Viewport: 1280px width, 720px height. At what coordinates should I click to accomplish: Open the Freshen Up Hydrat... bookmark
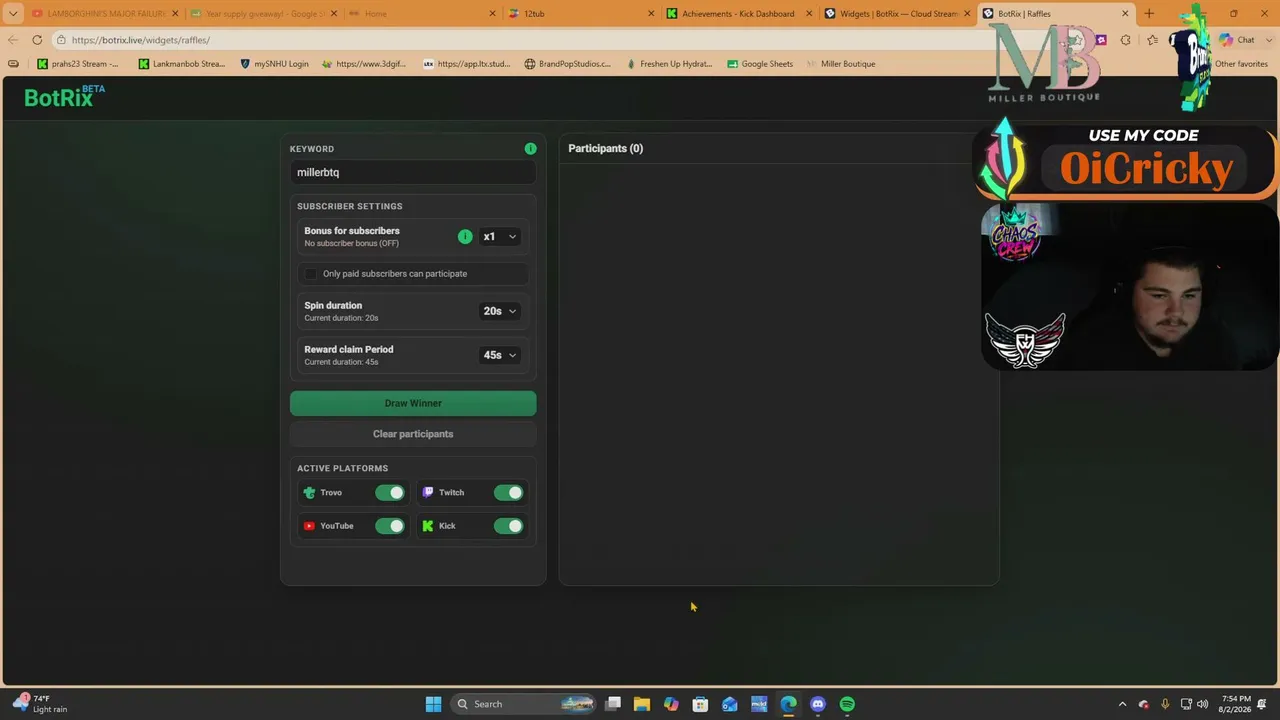click(x=669, y=64)
